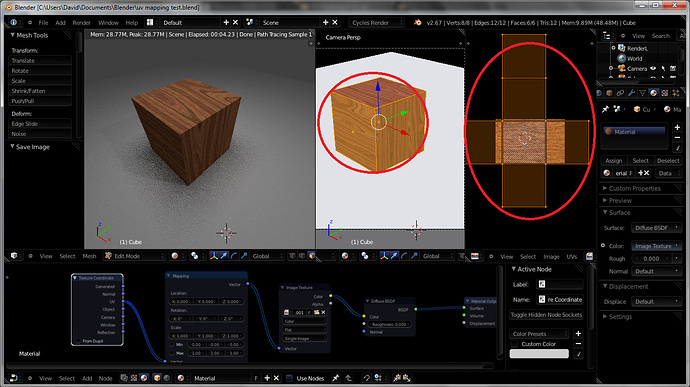The height and width of the screenshot is (387, 690).
Task: Click the pivot point icon in left viewport header
Action: tap(194, 256)
